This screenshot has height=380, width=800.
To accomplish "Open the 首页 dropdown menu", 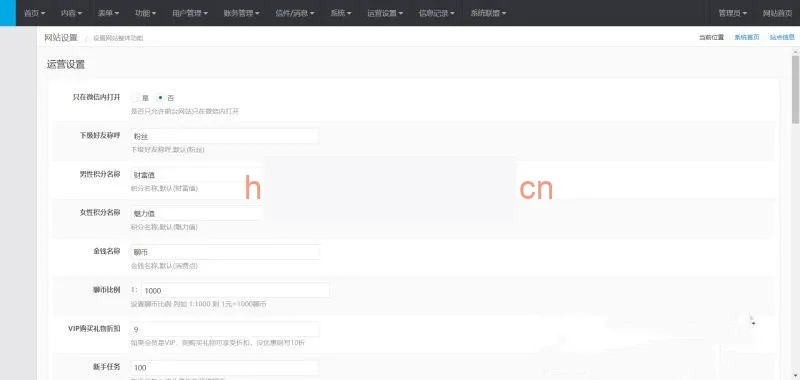I will click(x=35, y=13).
